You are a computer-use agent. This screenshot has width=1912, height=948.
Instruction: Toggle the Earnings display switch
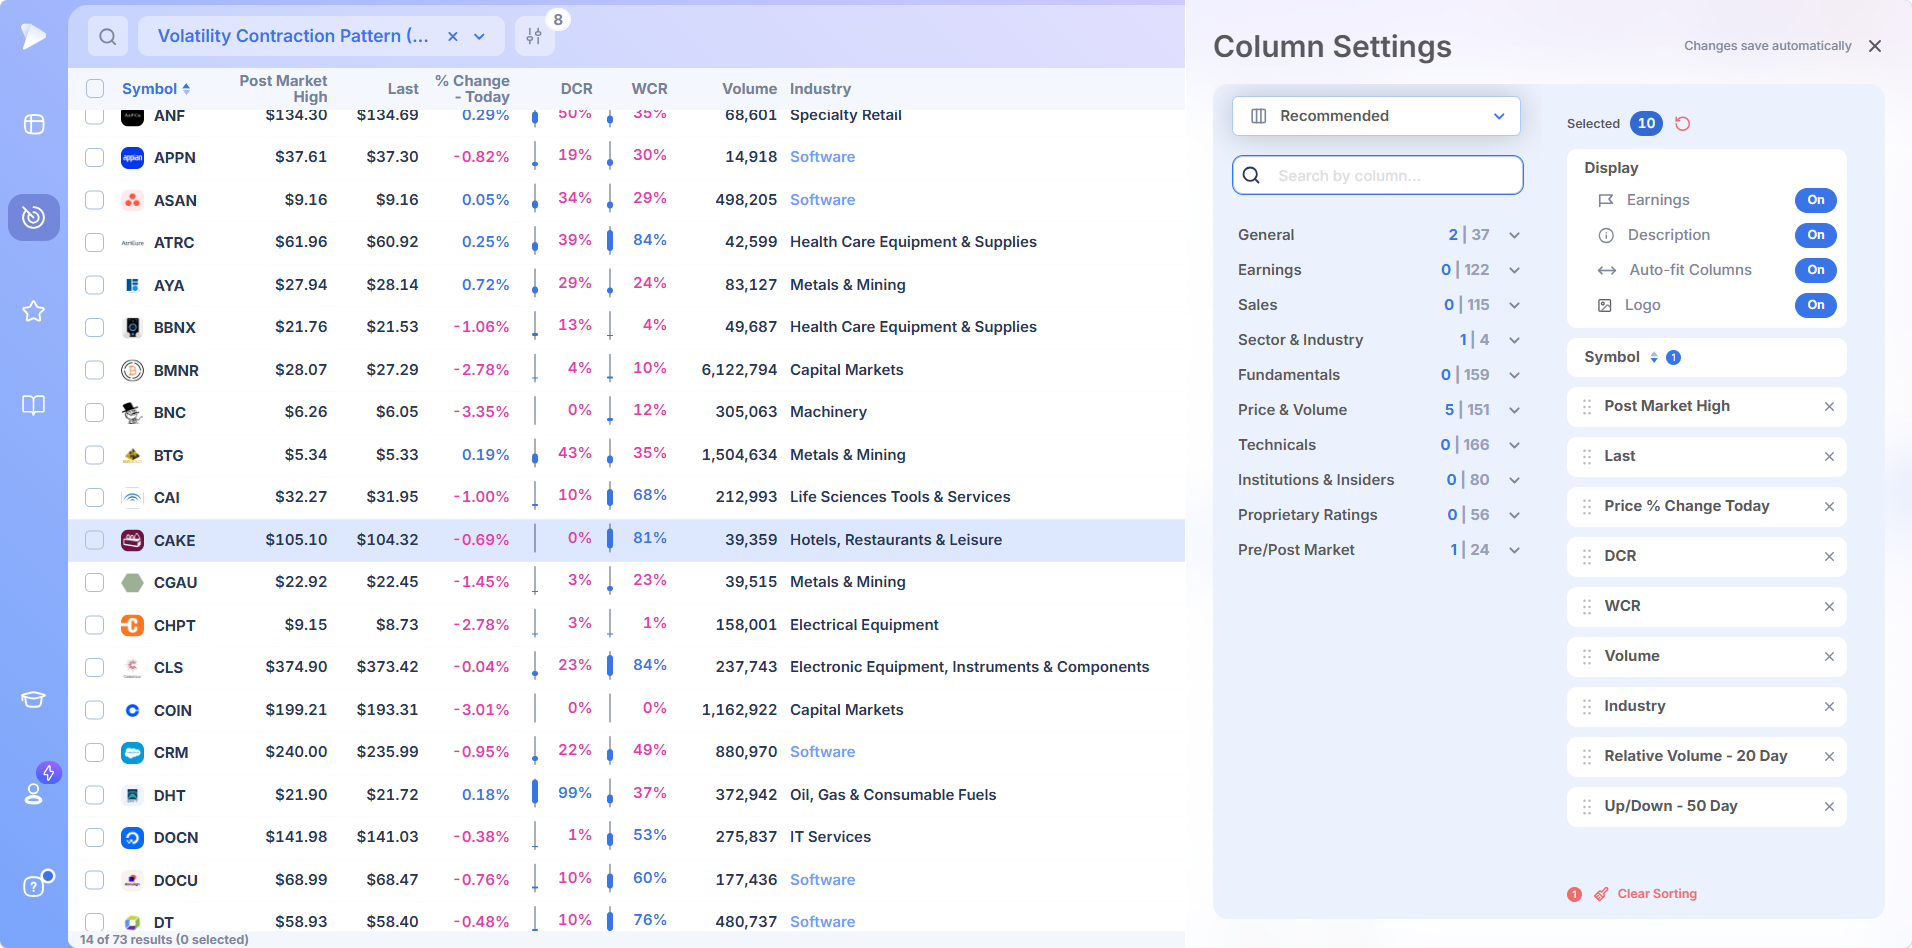pos(1816,200)
